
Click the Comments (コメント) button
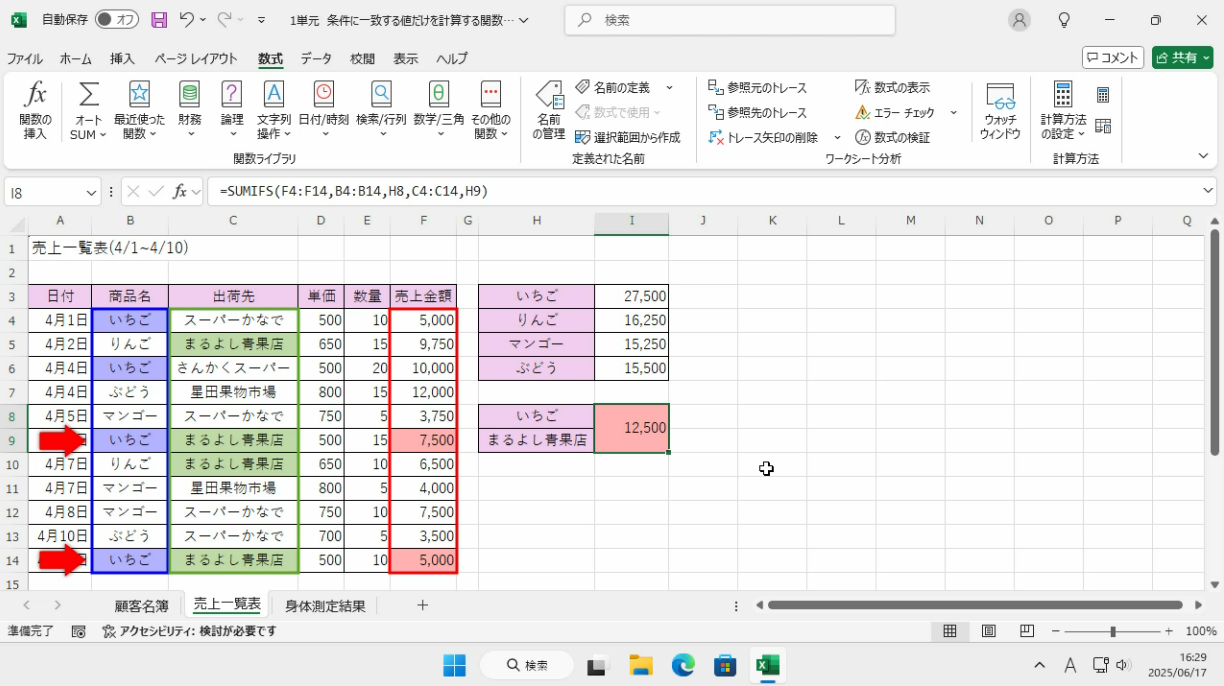click(x=1113, y=58)
